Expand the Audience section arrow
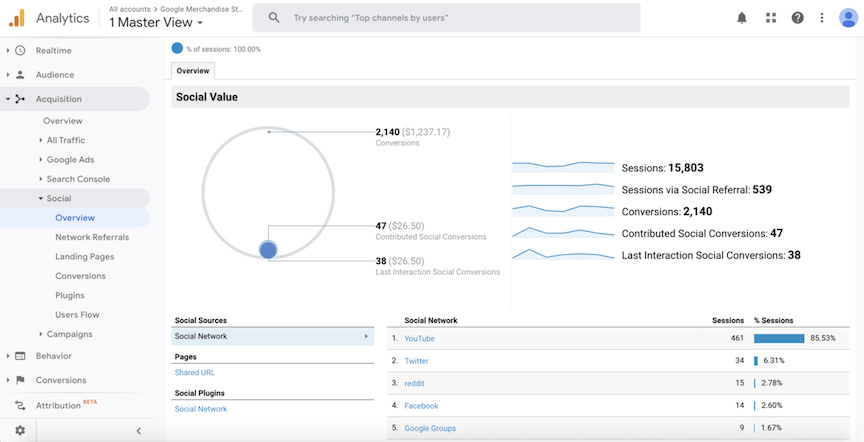Image resolution: width=864 pixels, height=442 pixels. pyautogui.click(x=8, y=75)
